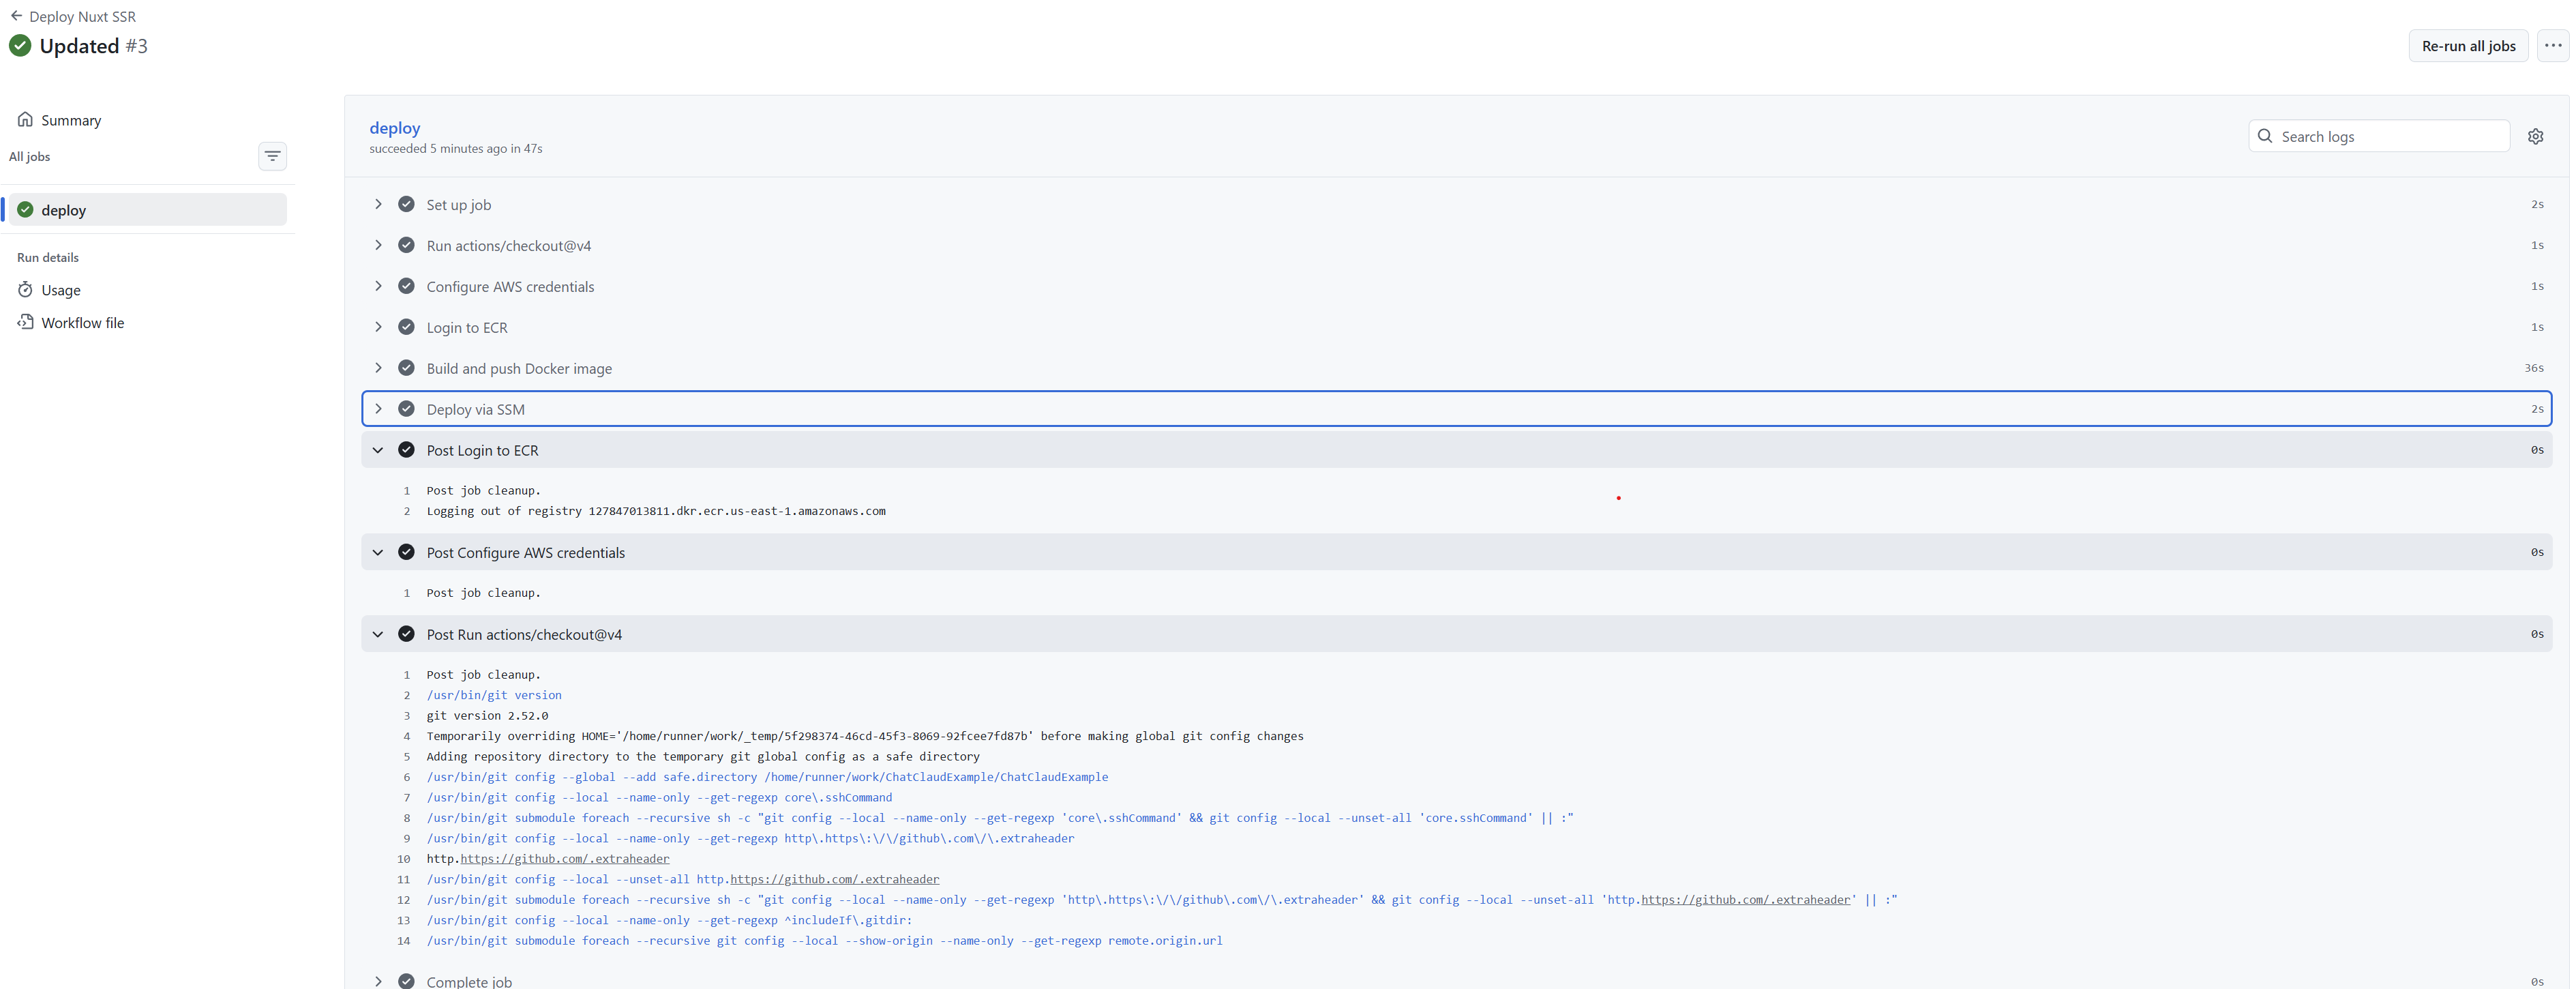Open https://github.com/.extraheader link on log line 10

tap(565, 859)
